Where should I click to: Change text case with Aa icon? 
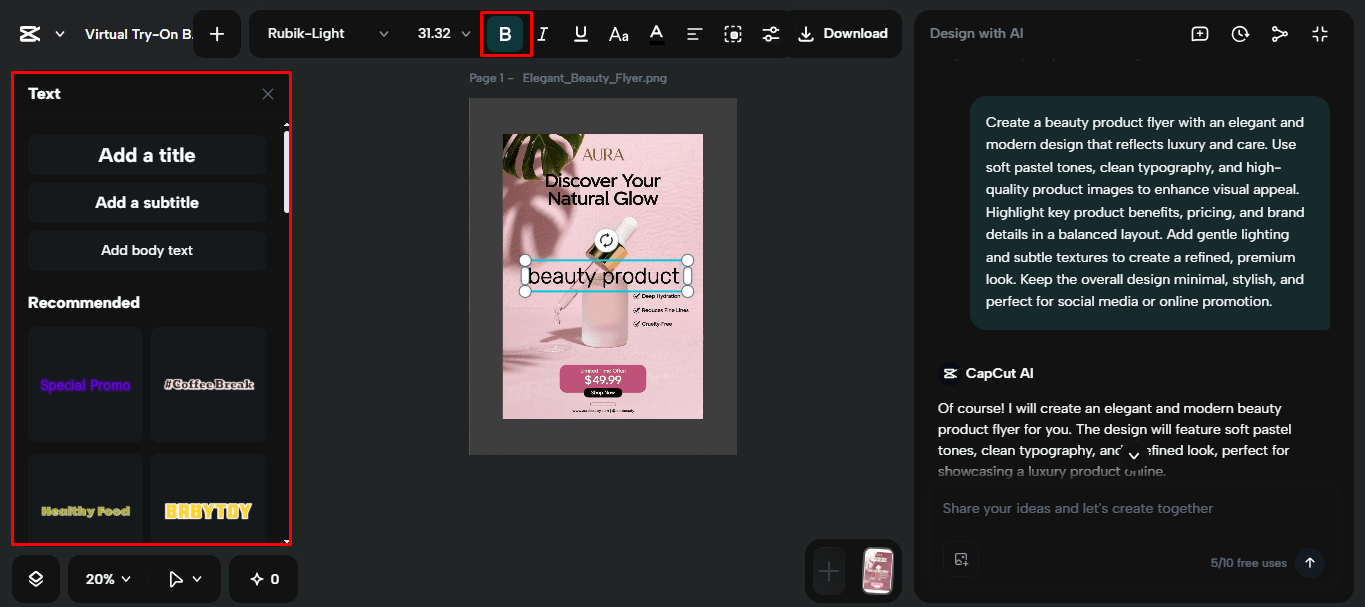pyautogui.click(x=619, y=34)
